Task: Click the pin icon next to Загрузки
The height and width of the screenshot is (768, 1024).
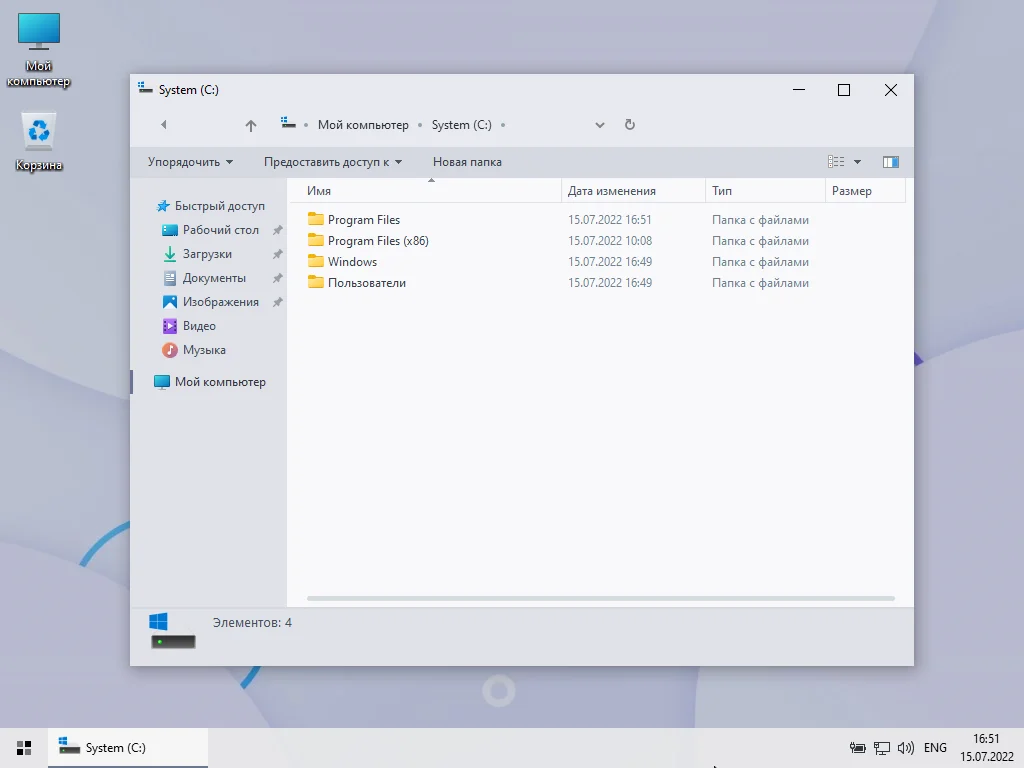Action: pyautogui.click(x=278, y=254)
